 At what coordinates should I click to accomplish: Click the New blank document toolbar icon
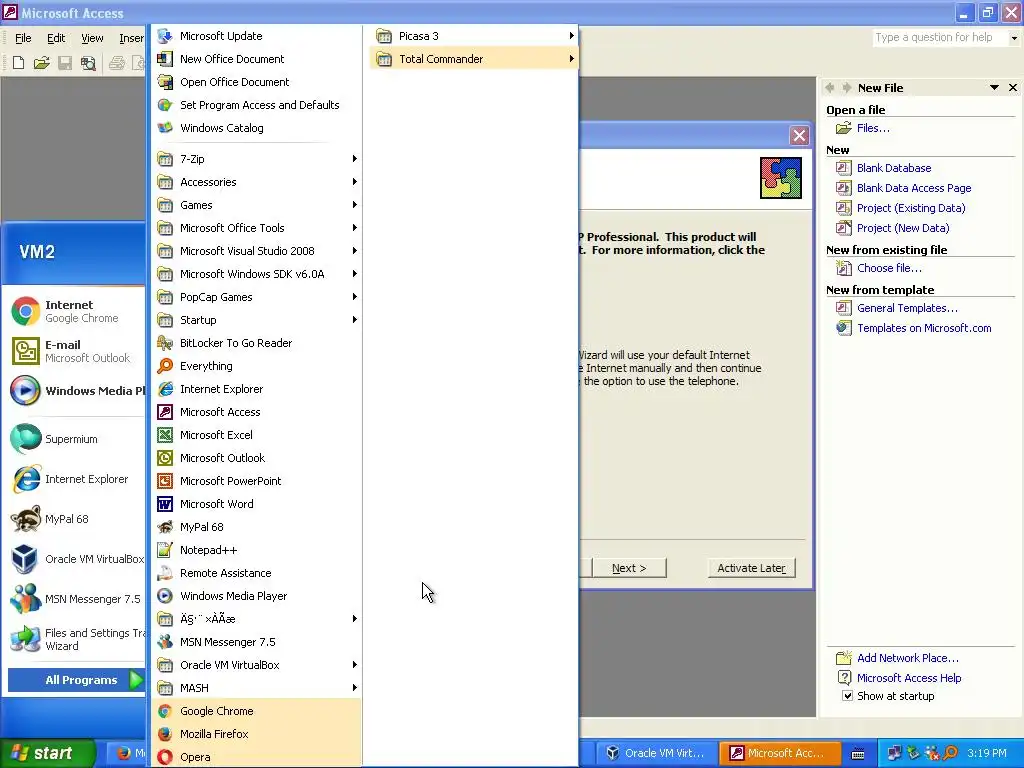[x=18, y=63]
